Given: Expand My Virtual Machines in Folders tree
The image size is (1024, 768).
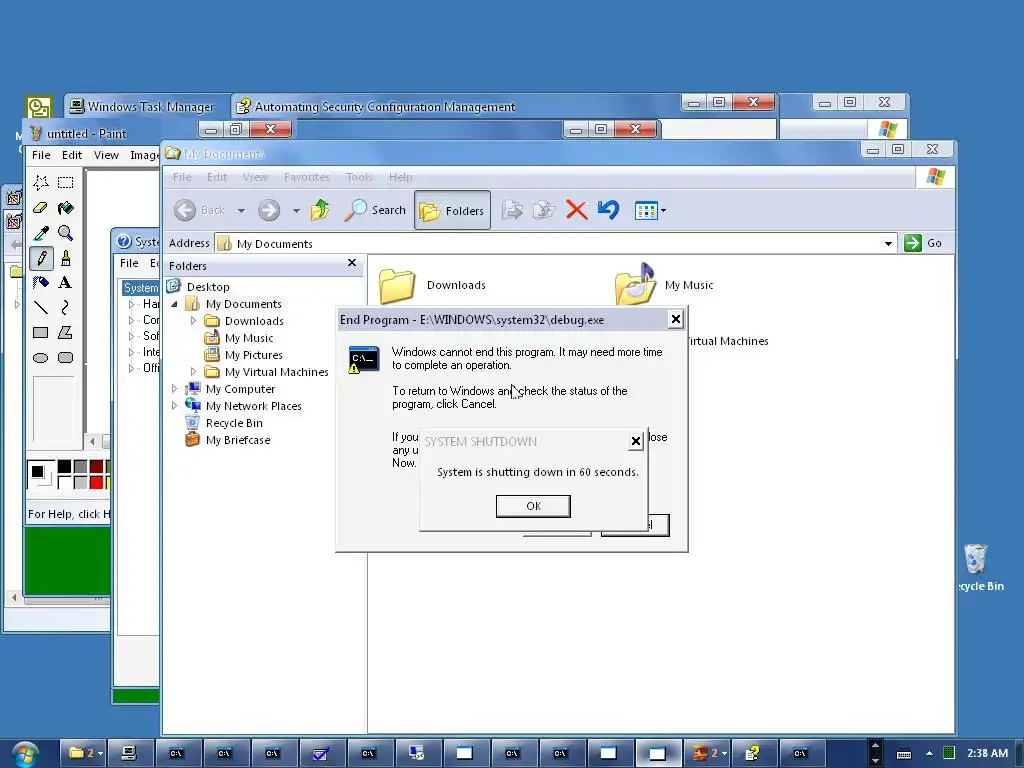Looking at the screenshot, I should pyautogui.click(x=193, y=372).
